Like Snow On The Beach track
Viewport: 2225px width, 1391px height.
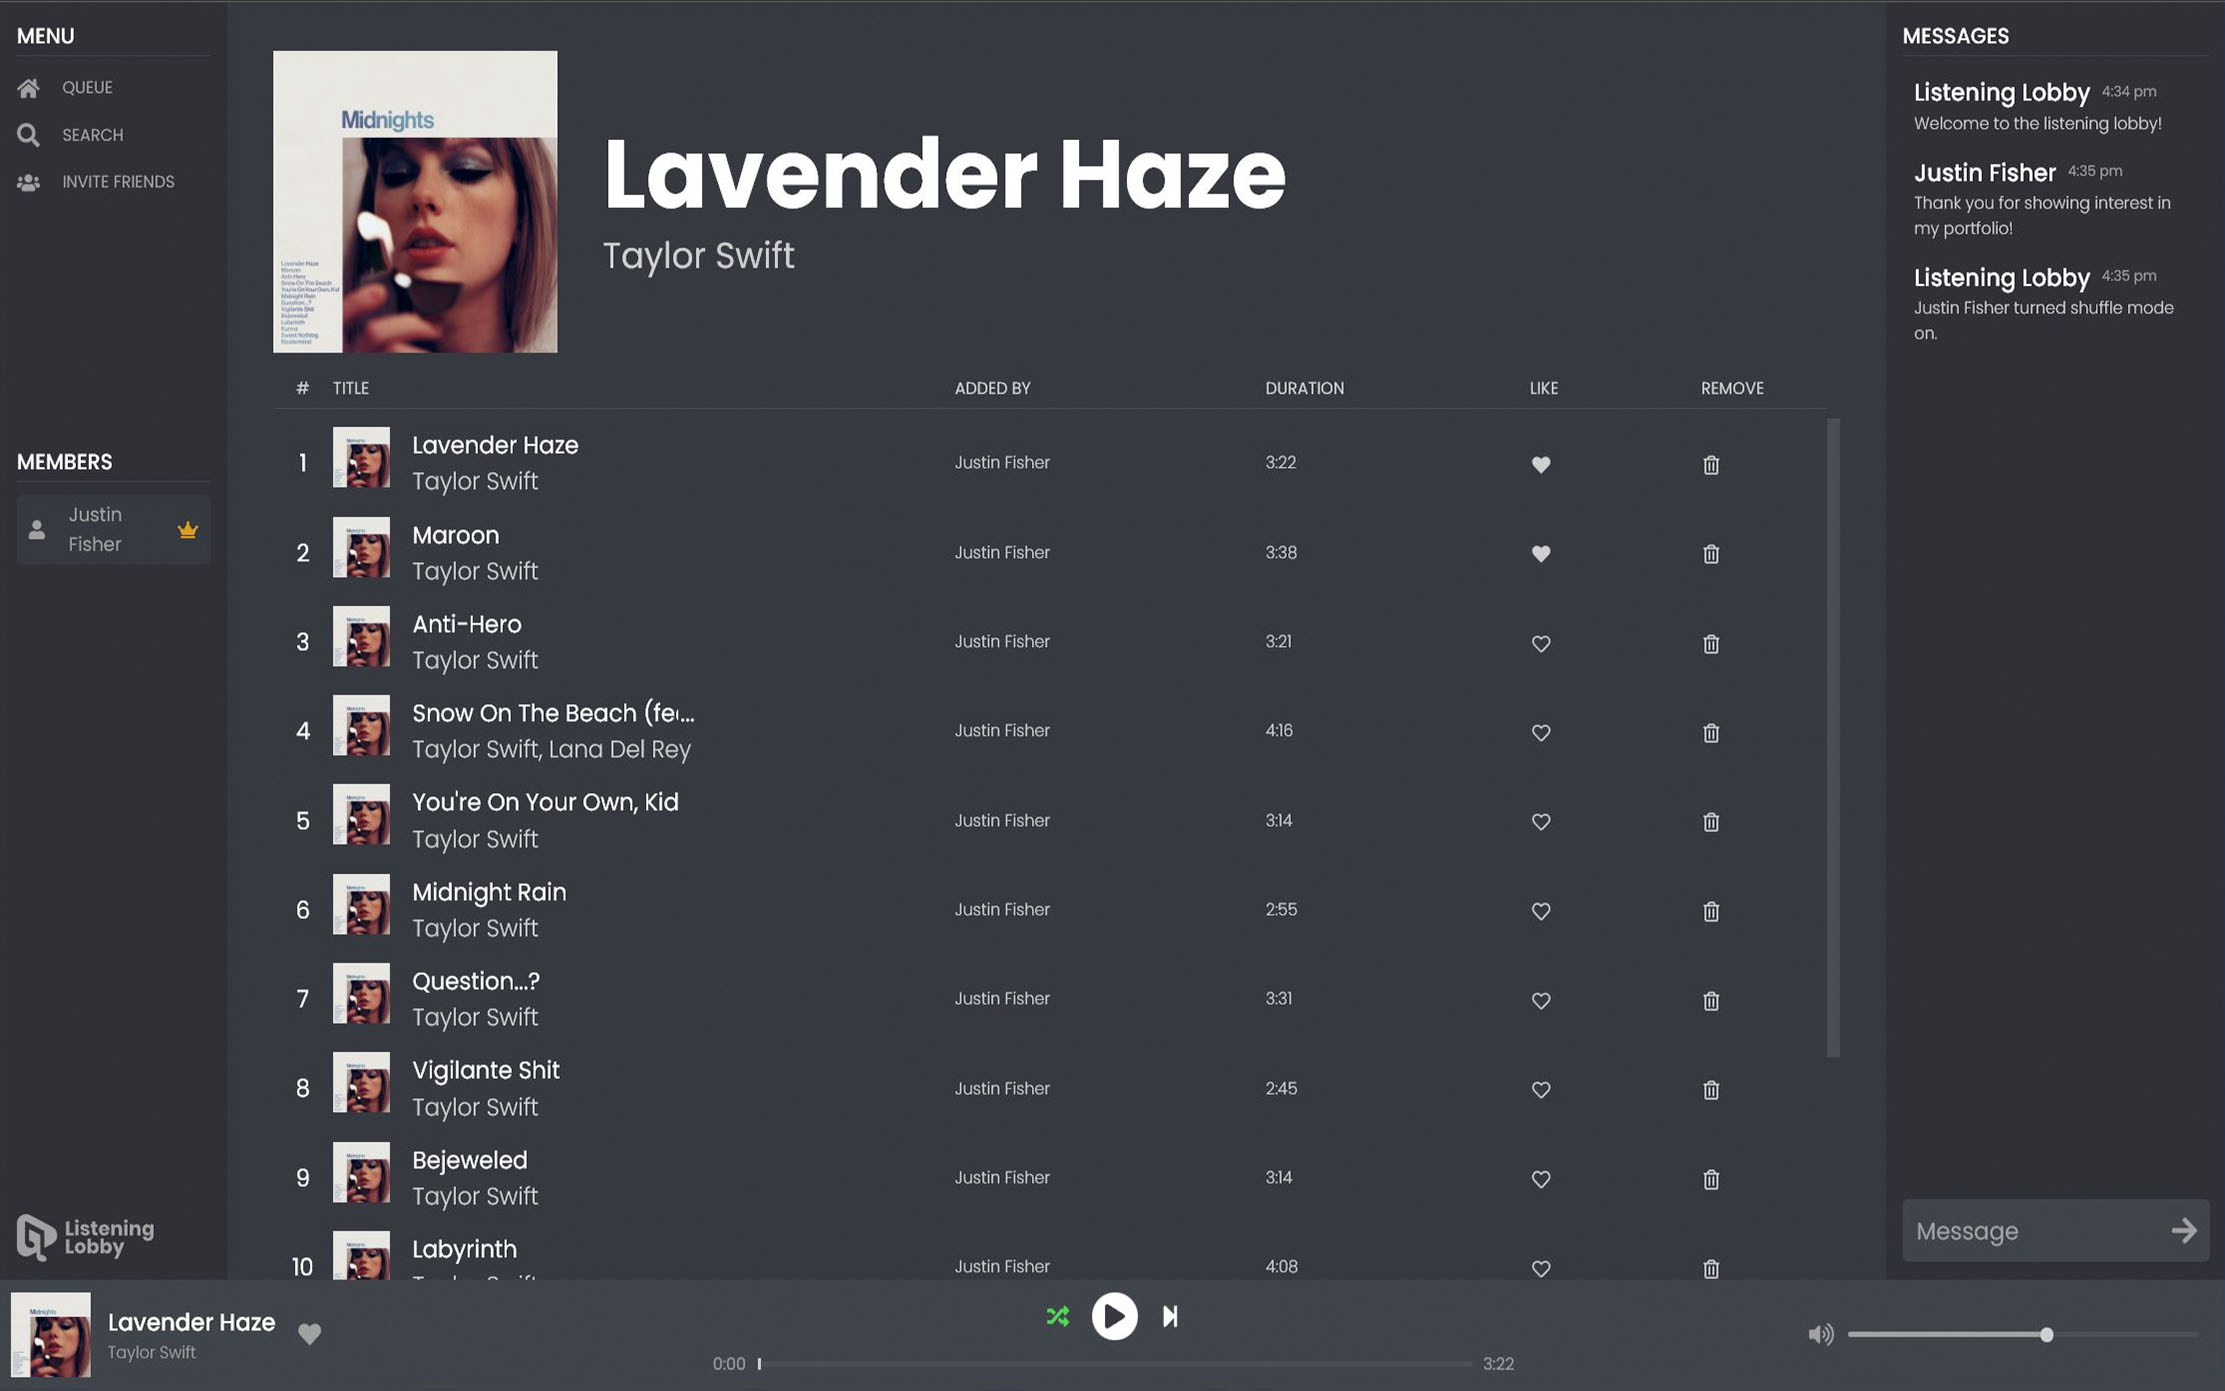click(x=1541, y=732)
